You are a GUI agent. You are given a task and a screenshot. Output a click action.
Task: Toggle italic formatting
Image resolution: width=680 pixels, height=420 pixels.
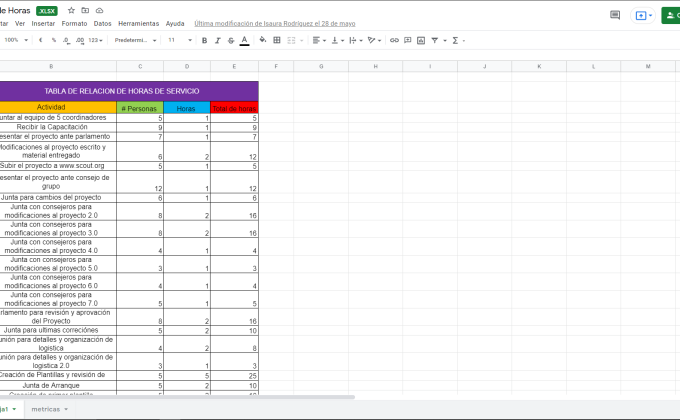[x=218, y=40]
